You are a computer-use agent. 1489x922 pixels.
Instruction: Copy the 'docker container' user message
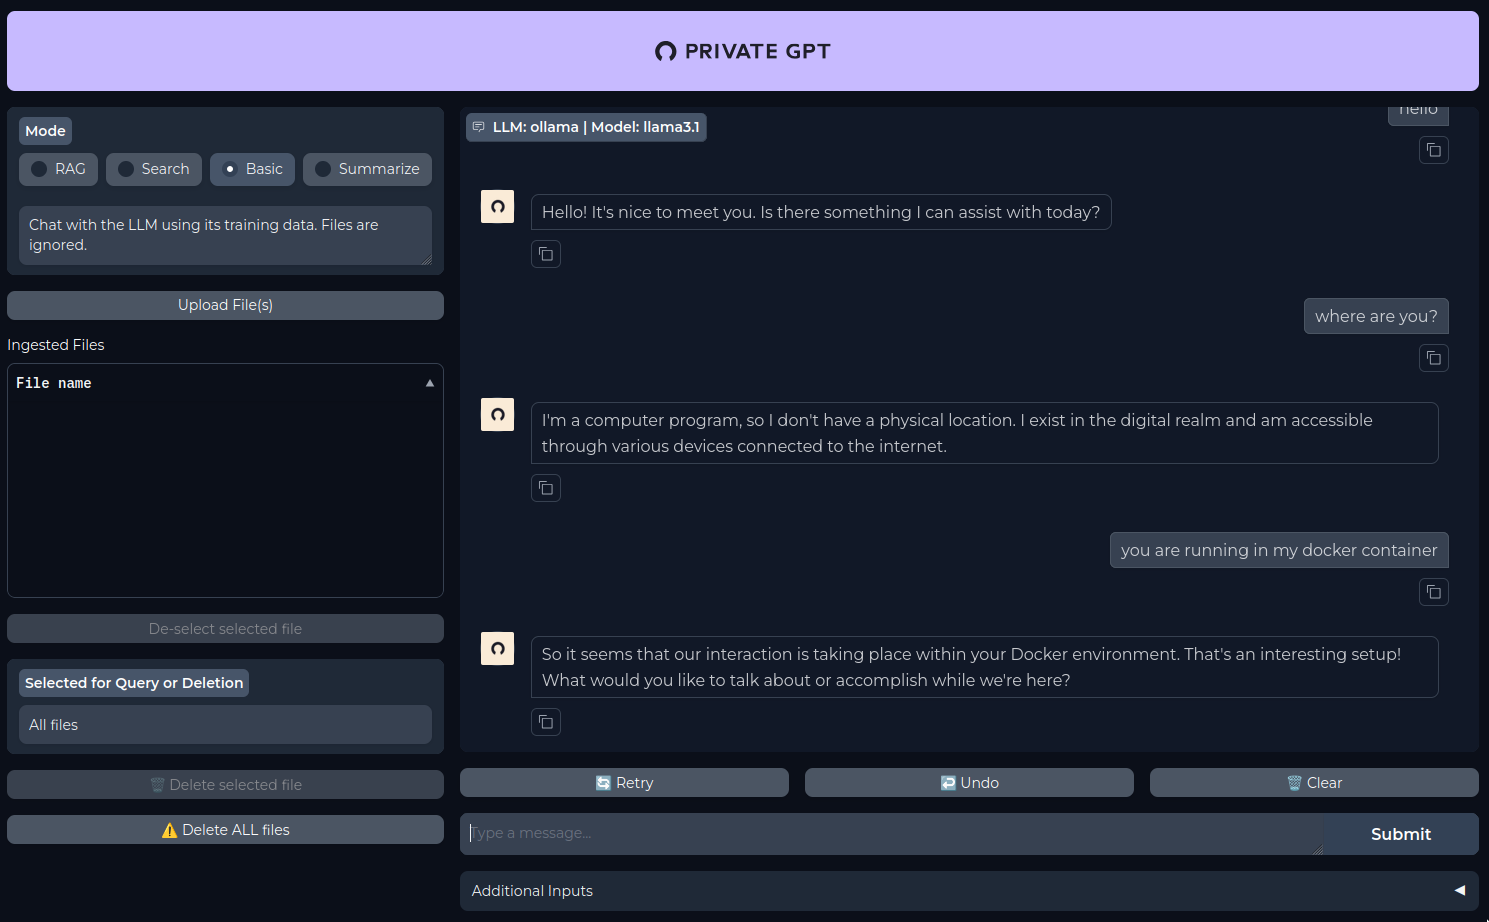click(1434, 592)
